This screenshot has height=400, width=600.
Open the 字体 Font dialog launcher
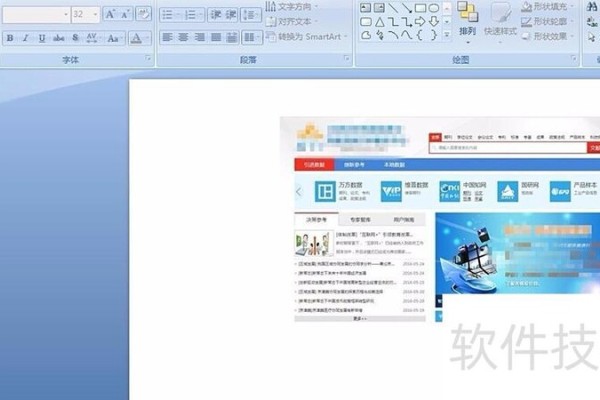tap(148, 59)
